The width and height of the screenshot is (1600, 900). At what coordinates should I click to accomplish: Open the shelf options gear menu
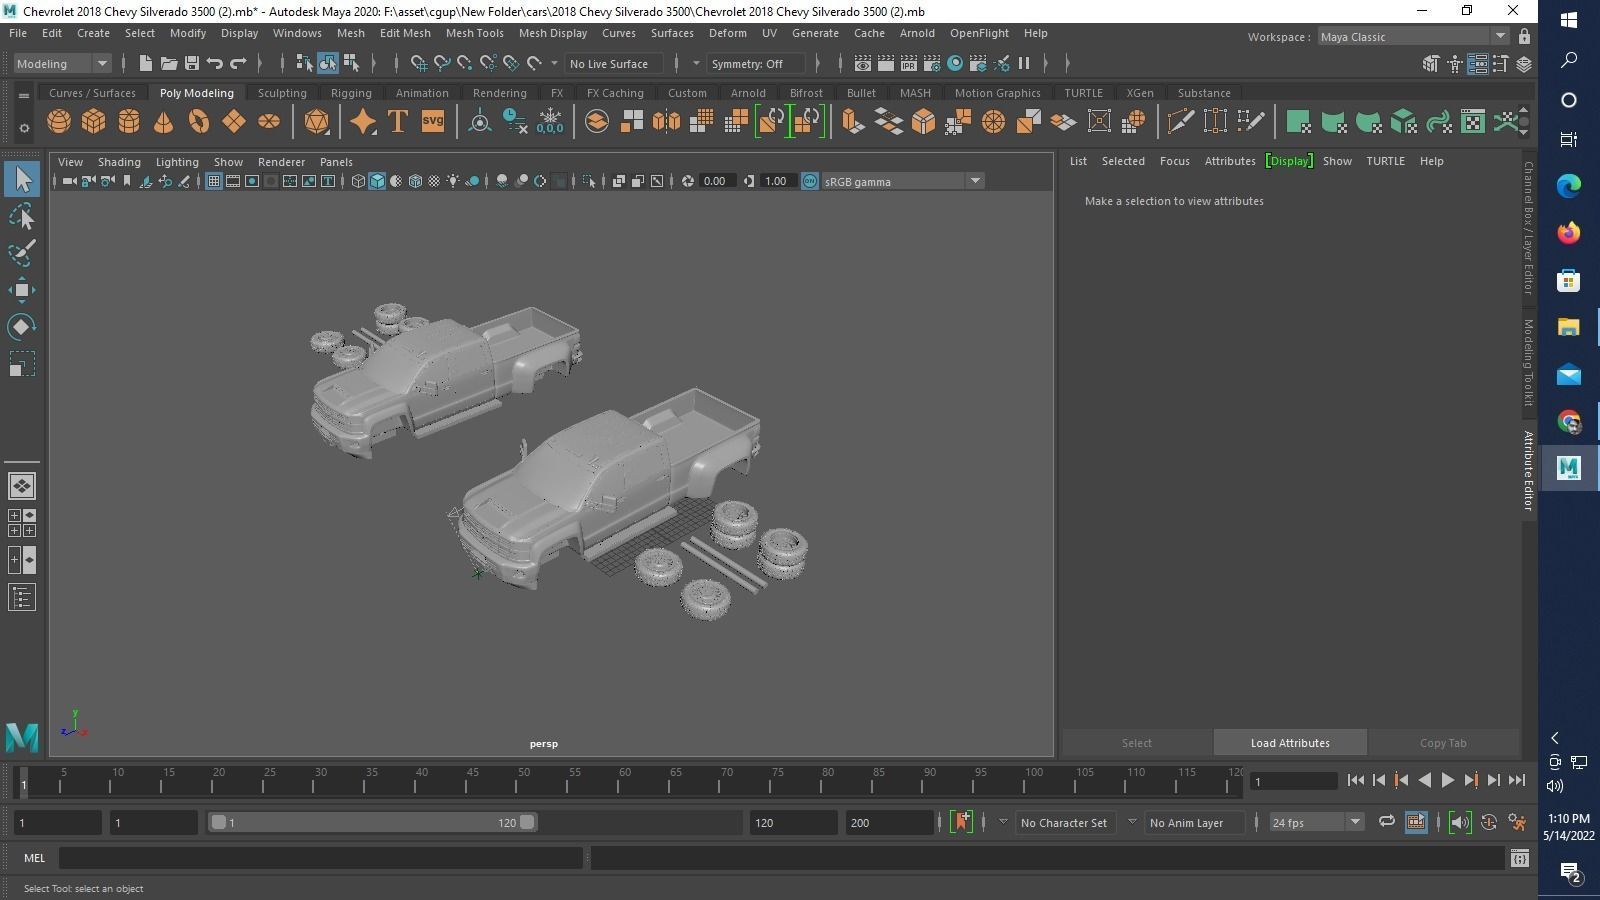click(x=24, y=128)
